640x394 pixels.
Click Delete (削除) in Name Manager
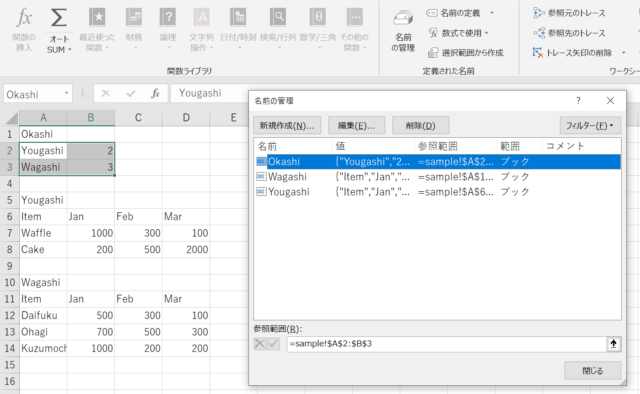point(420,125)
